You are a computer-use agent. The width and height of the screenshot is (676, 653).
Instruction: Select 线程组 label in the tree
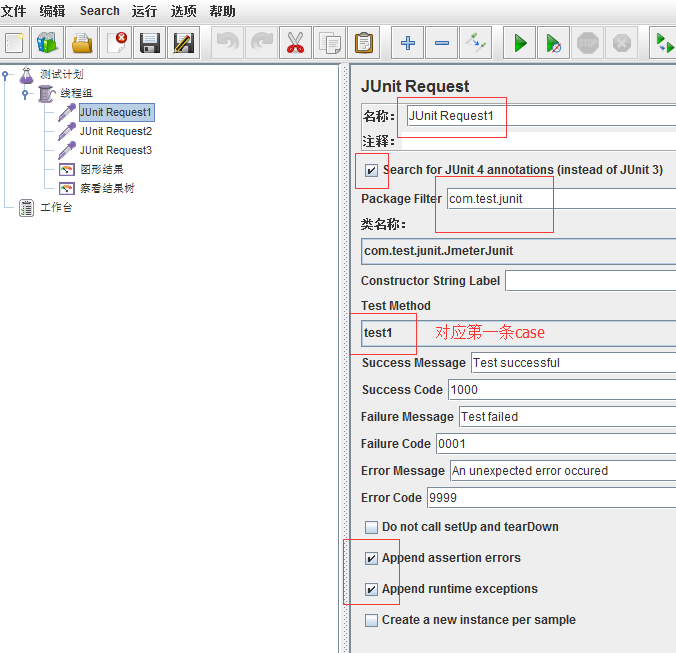pyautogui.click(x=76, y=93)
